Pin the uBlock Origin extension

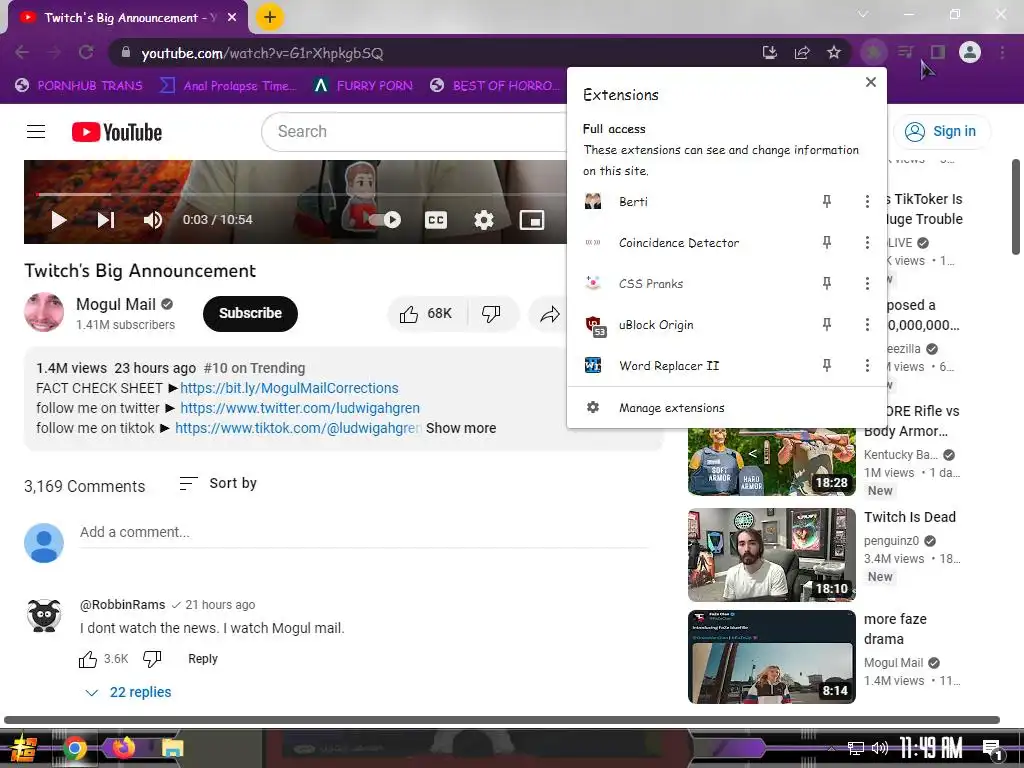click(827, 325)
